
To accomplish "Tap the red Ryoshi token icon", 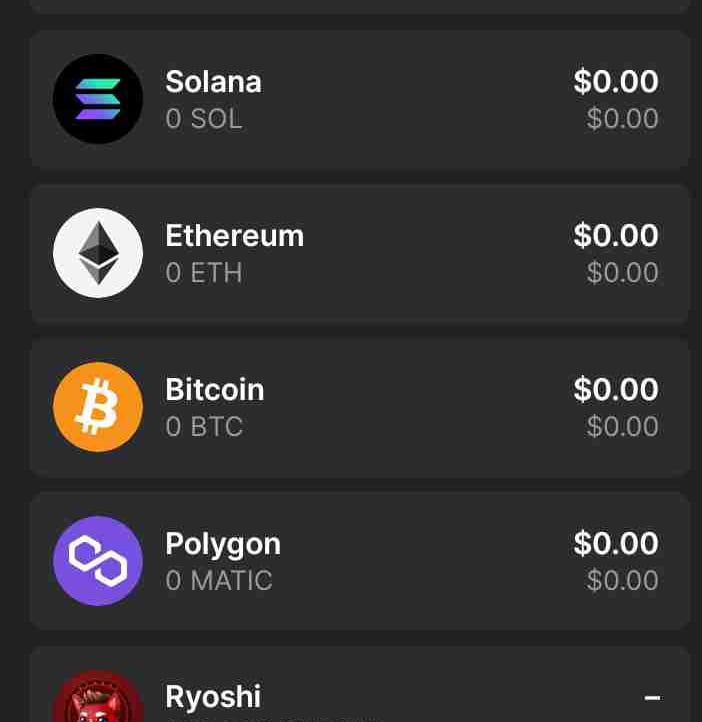I will coord(98,696).
